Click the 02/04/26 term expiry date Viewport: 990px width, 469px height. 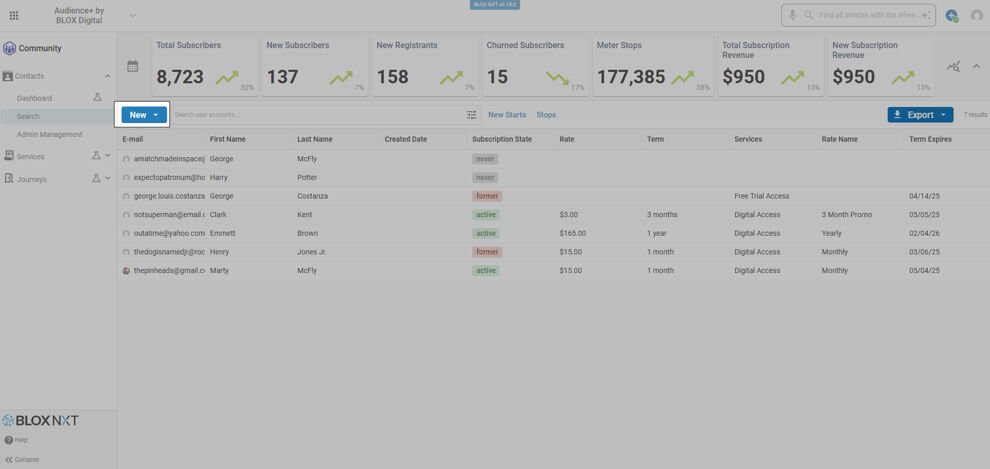[x=924, y=234]
